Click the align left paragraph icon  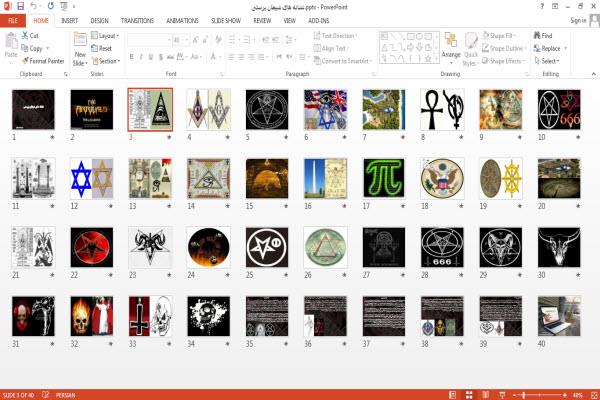click(232, 57)
